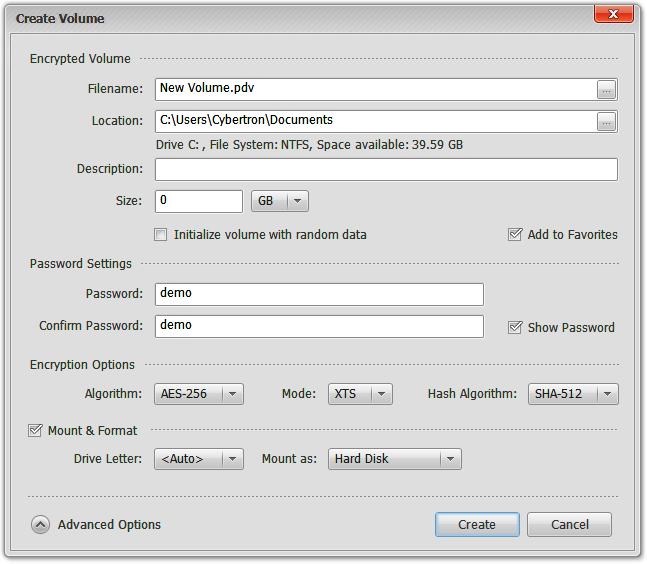This screenshot has height=564, width=647.
Task: Open the AES-256 Algorithm dropdown
Action: click(199, 394)
